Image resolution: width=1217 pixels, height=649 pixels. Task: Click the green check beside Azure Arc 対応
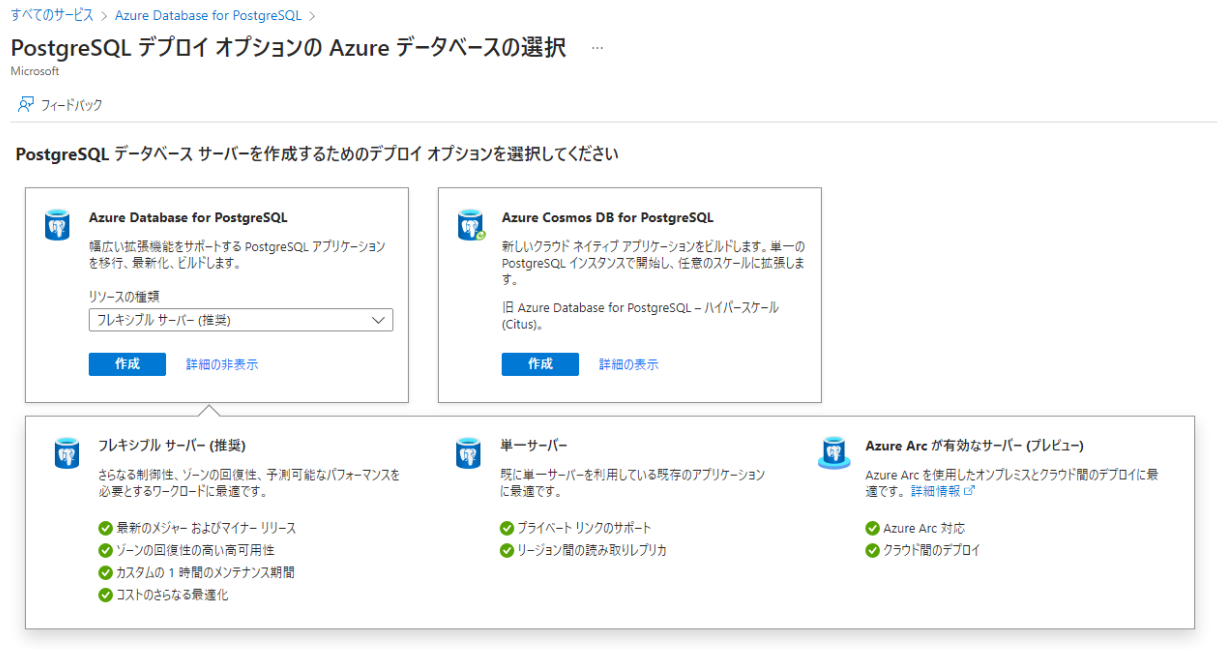pyautogui.click(x=873, y=528)
